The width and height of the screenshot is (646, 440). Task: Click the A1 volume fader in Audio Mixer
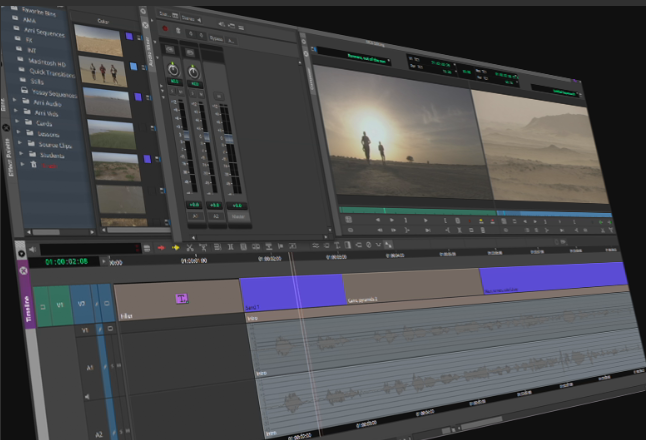pos(186,136)
